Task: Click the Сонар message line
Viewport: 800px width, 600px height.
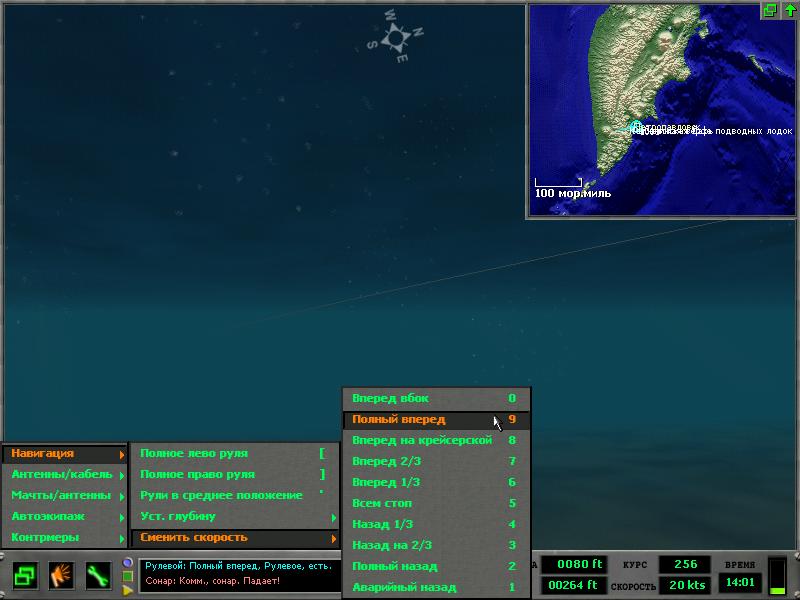Action: click(x=212, y=581)
